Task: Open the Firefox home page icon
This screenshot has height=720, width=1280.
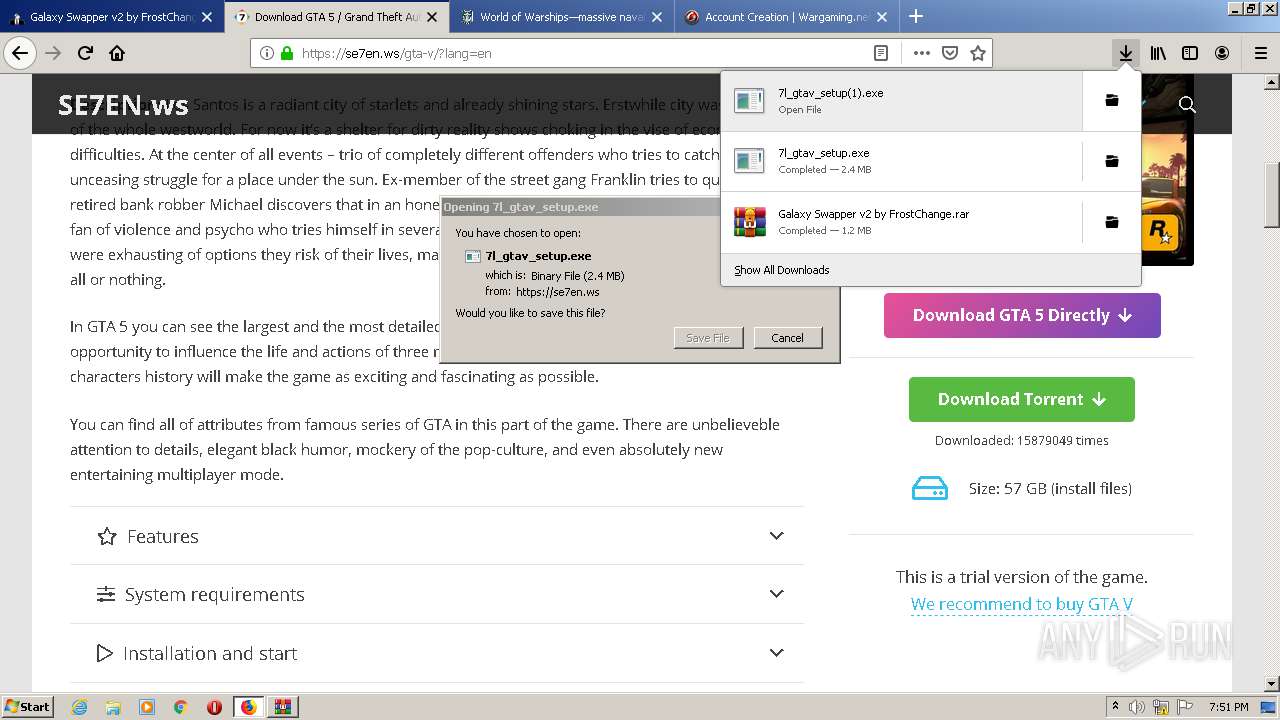Action: 117,53
